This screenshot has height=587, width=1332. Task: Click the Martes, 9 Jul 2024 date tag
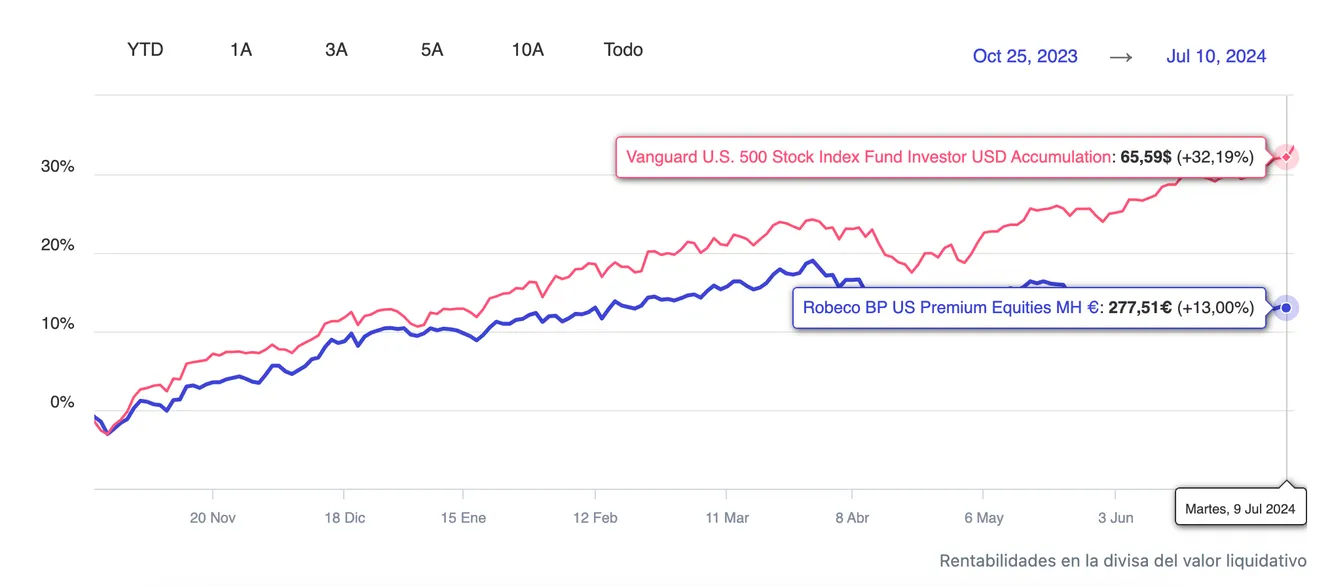click(x=1240, y=509)
